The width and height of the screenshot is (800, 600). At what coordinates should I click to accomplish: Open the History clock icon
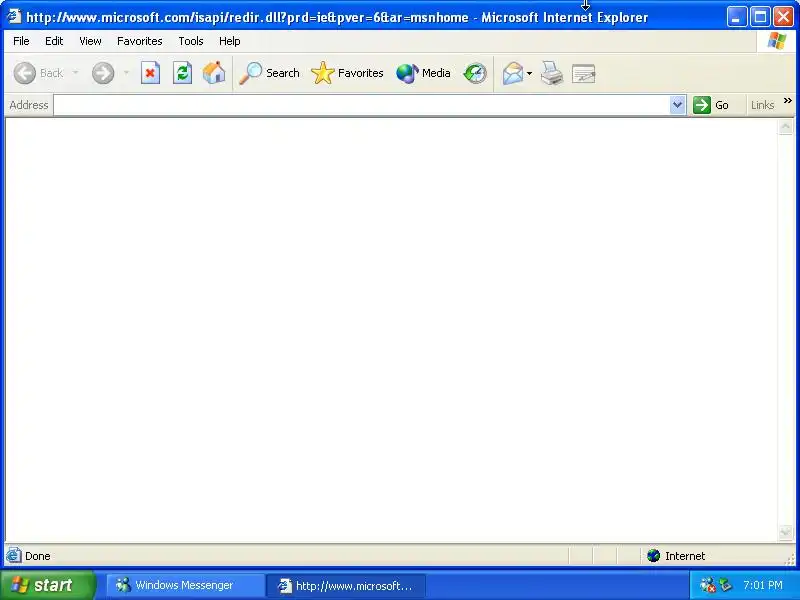475,73
